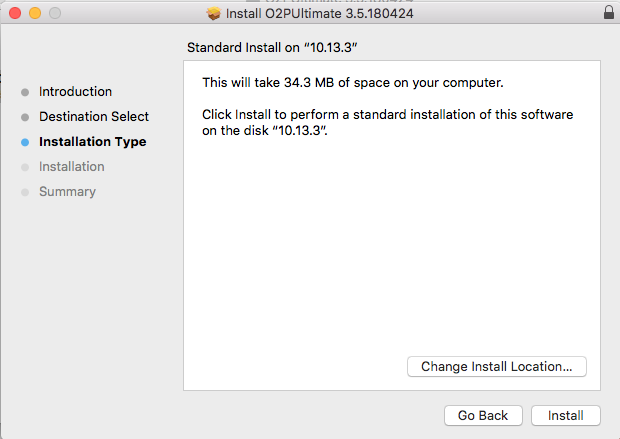This screenshot has height=439, width=620.
Task: Click the package box icon in title bar
Action: 214,13
